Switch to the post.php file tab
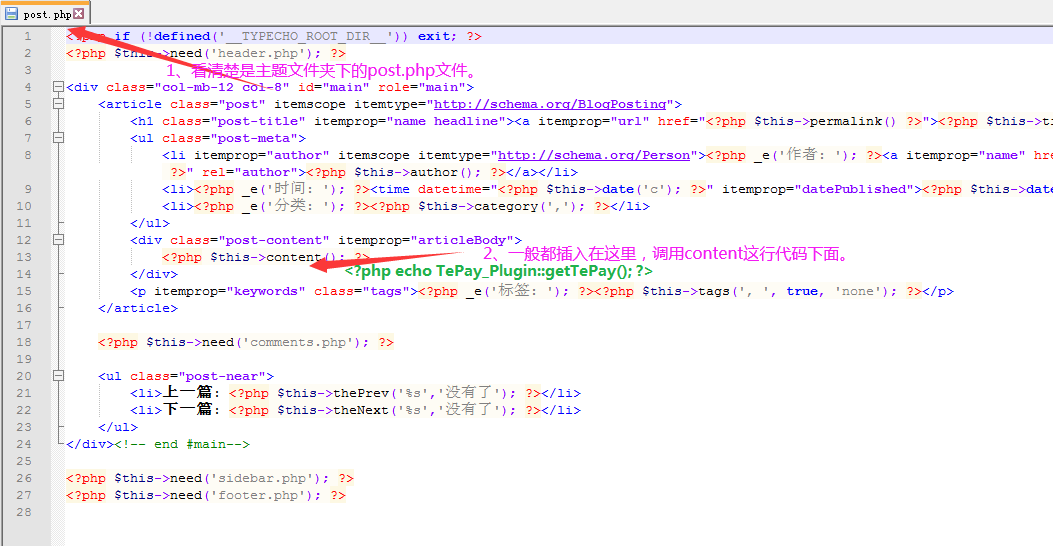This screenshot has height=546, width=1053. (x=46, y=14)
